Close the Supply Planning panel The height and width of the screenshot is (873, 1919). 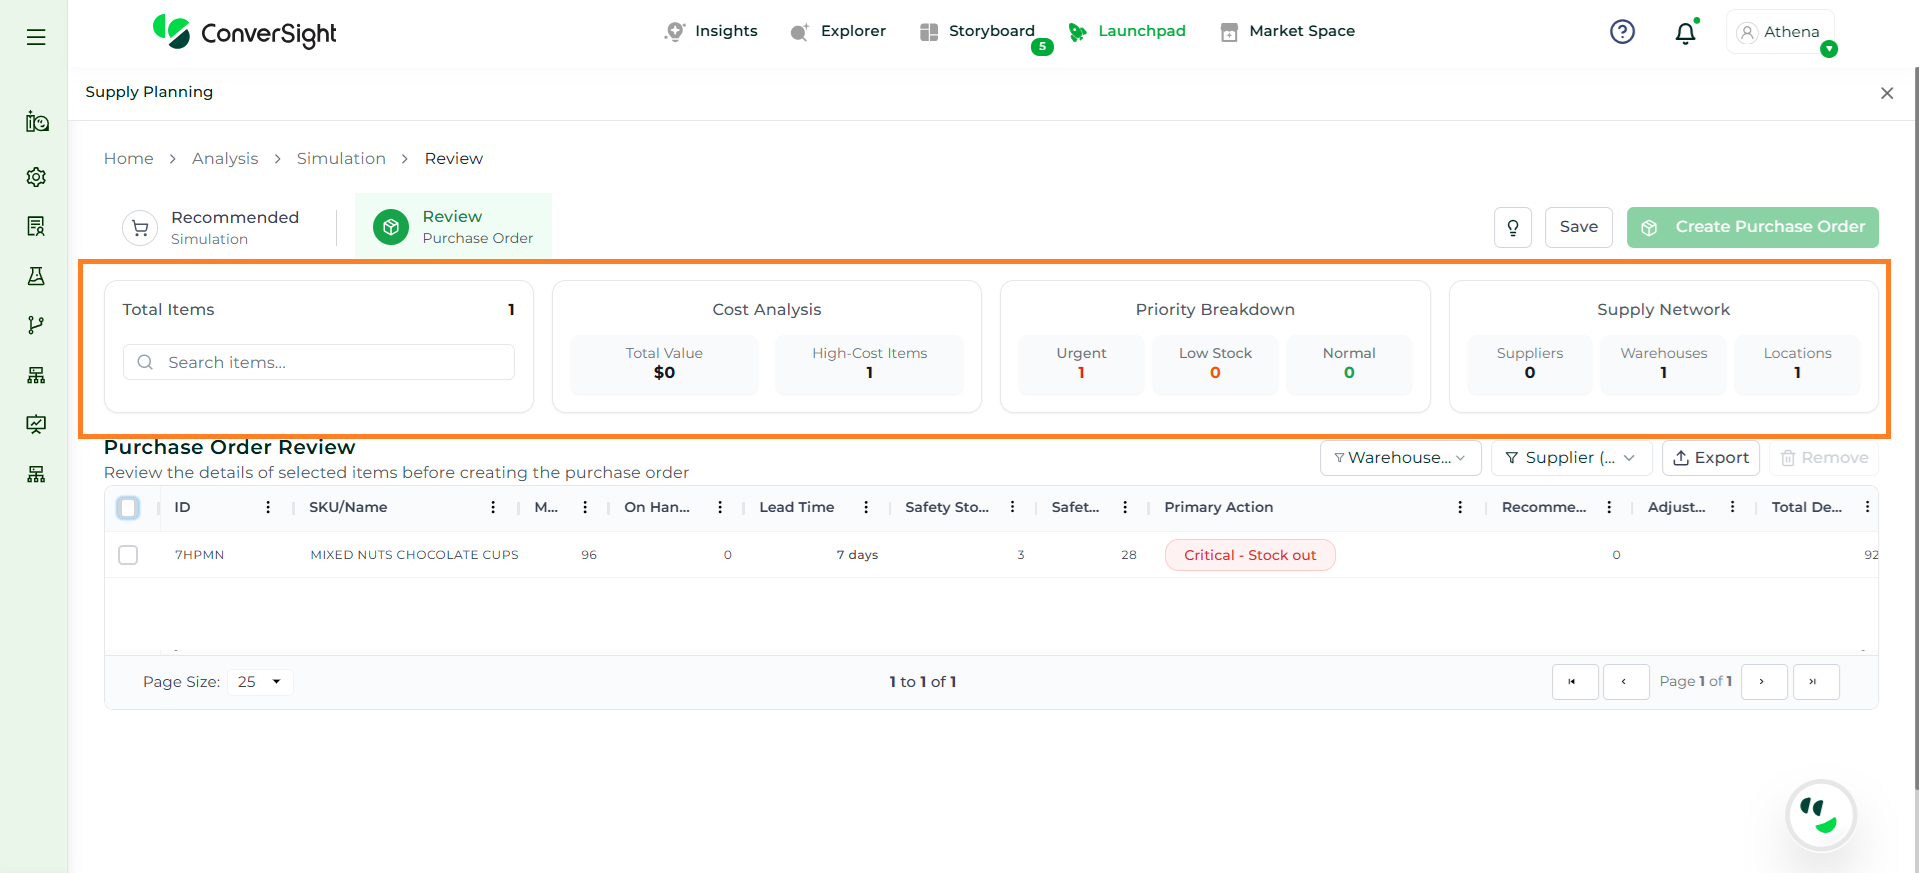(1886, 93)
